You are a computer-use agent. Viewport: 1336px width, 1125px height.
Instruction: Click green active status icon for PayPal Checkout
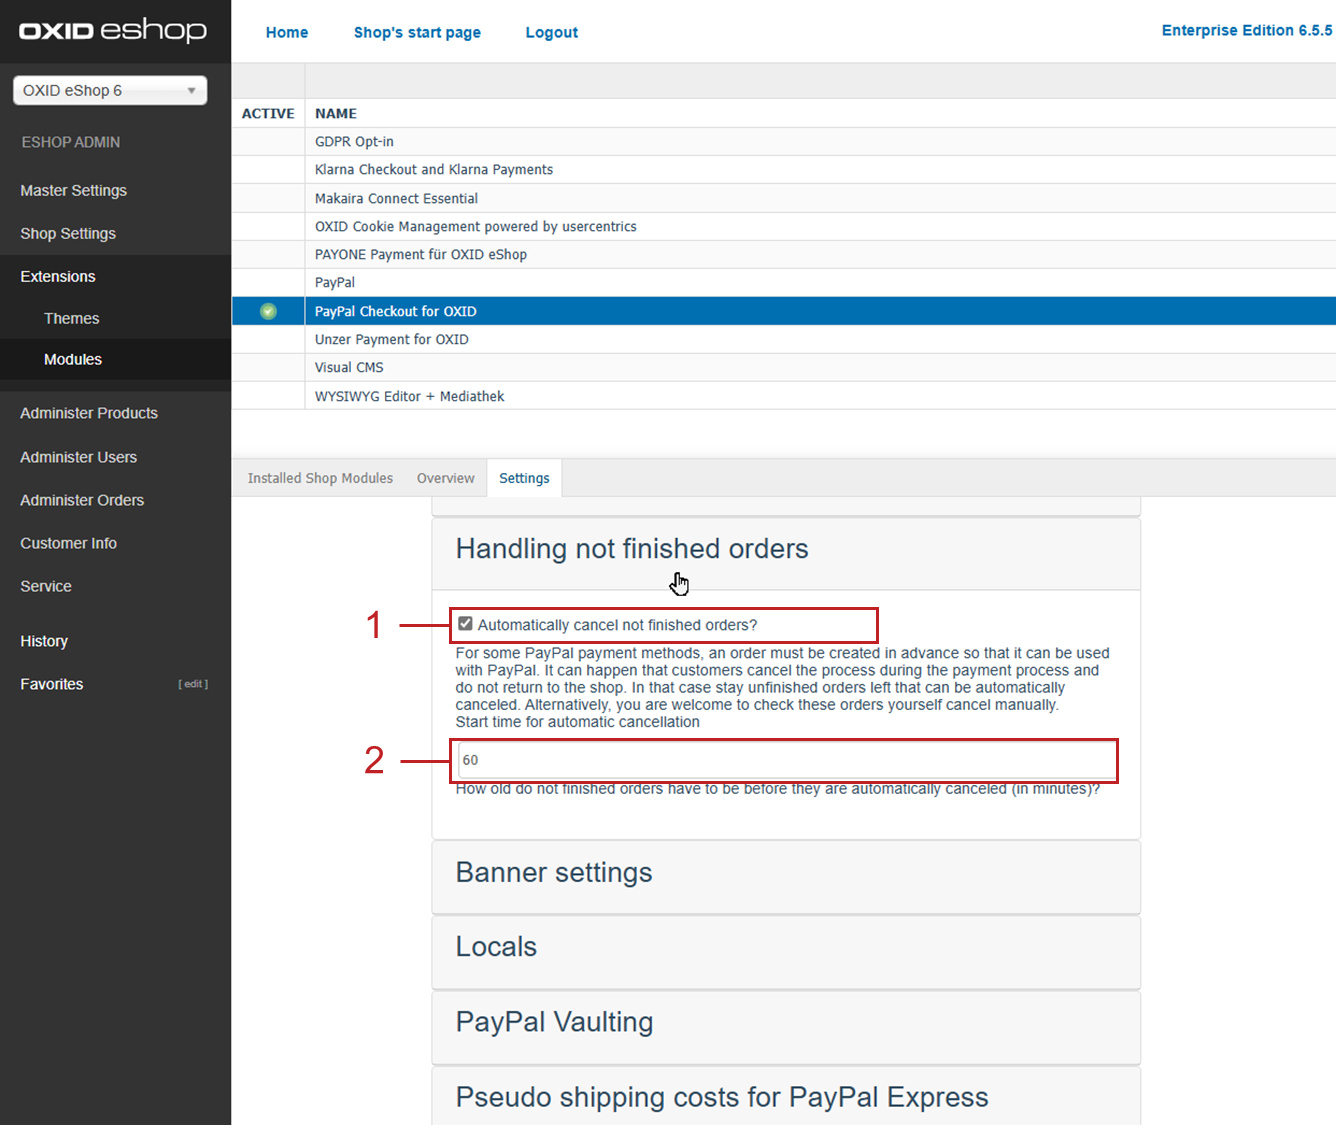coord(268,311)
